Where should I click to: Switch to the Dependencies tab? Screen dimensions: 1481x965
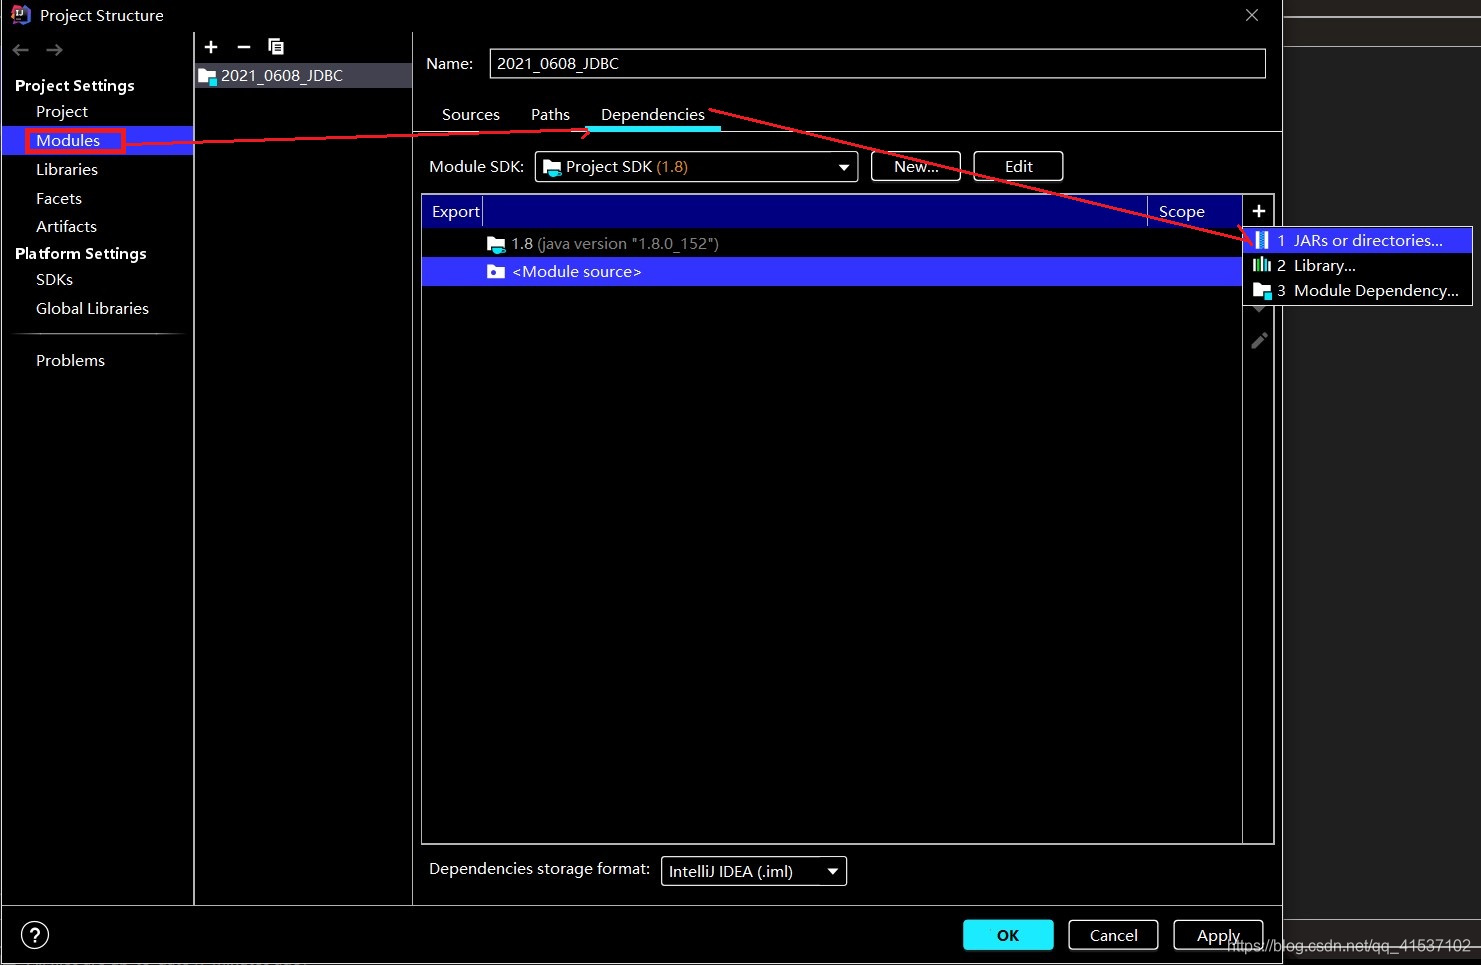(653, 114)
